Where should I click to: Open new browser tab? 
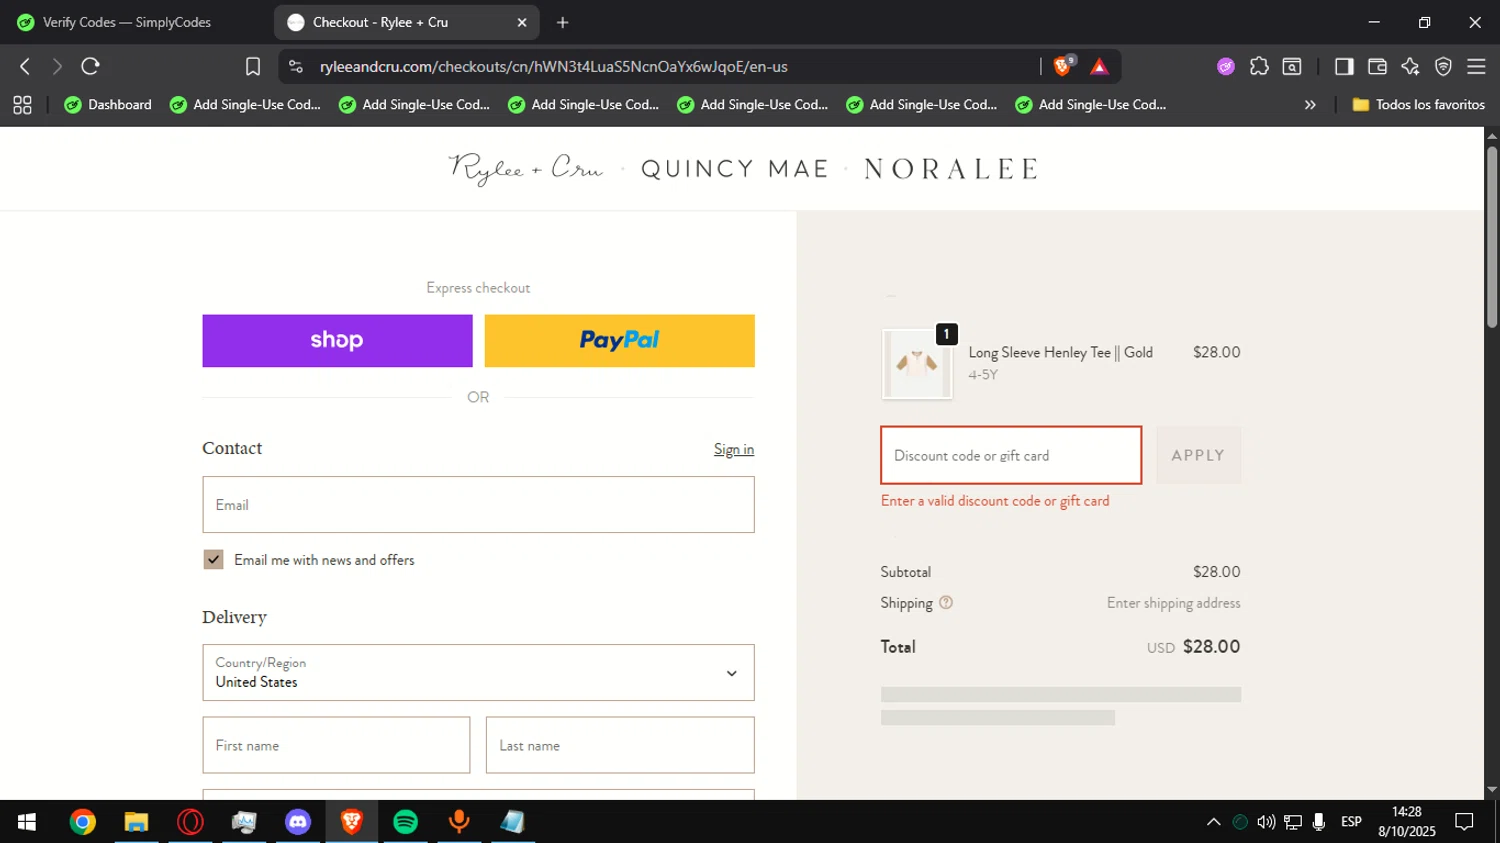(x=562, y=22)
